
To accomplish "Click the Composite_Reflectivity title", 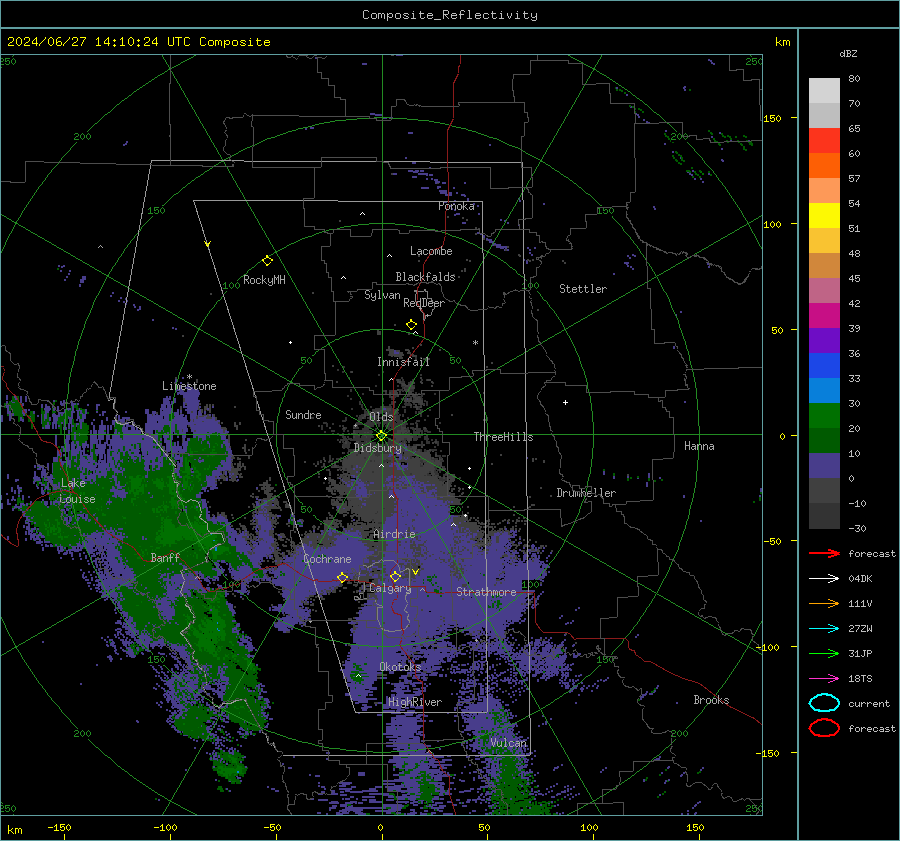I will coord(450,15).
